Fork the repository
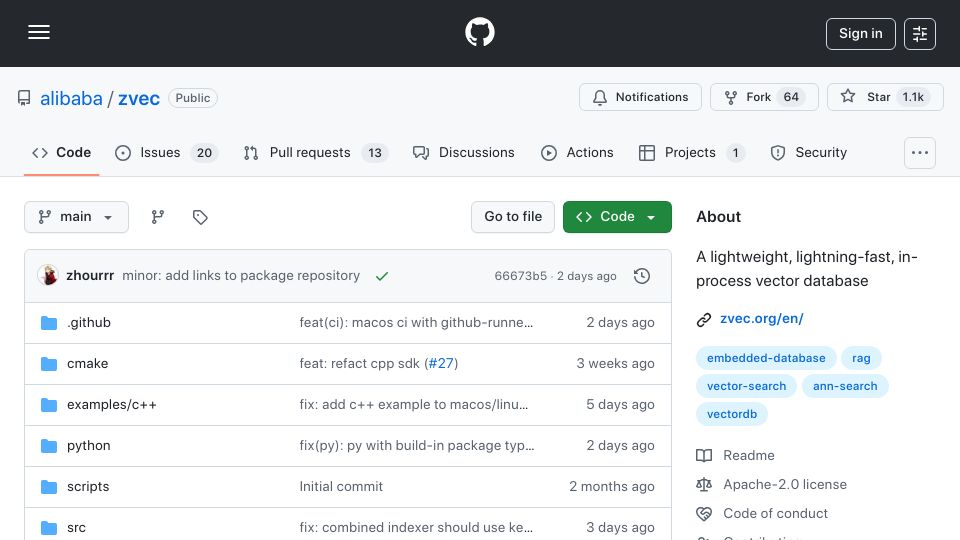This screenshot has height=540, width=960. 764,97
